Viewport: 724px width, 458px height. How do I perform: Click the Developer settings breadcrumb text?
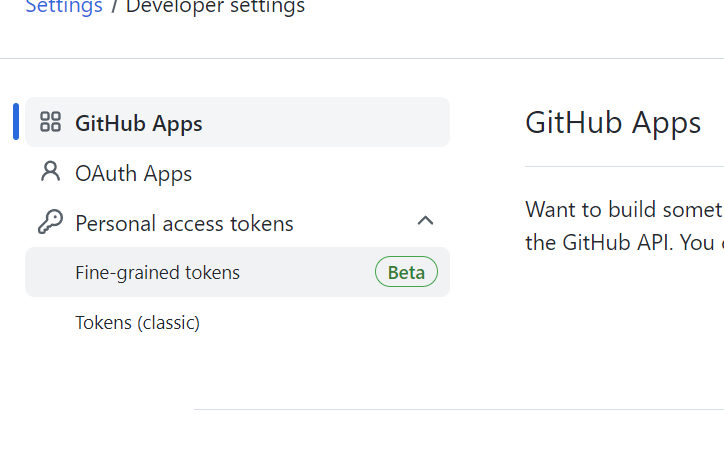(x=215, y=6)
